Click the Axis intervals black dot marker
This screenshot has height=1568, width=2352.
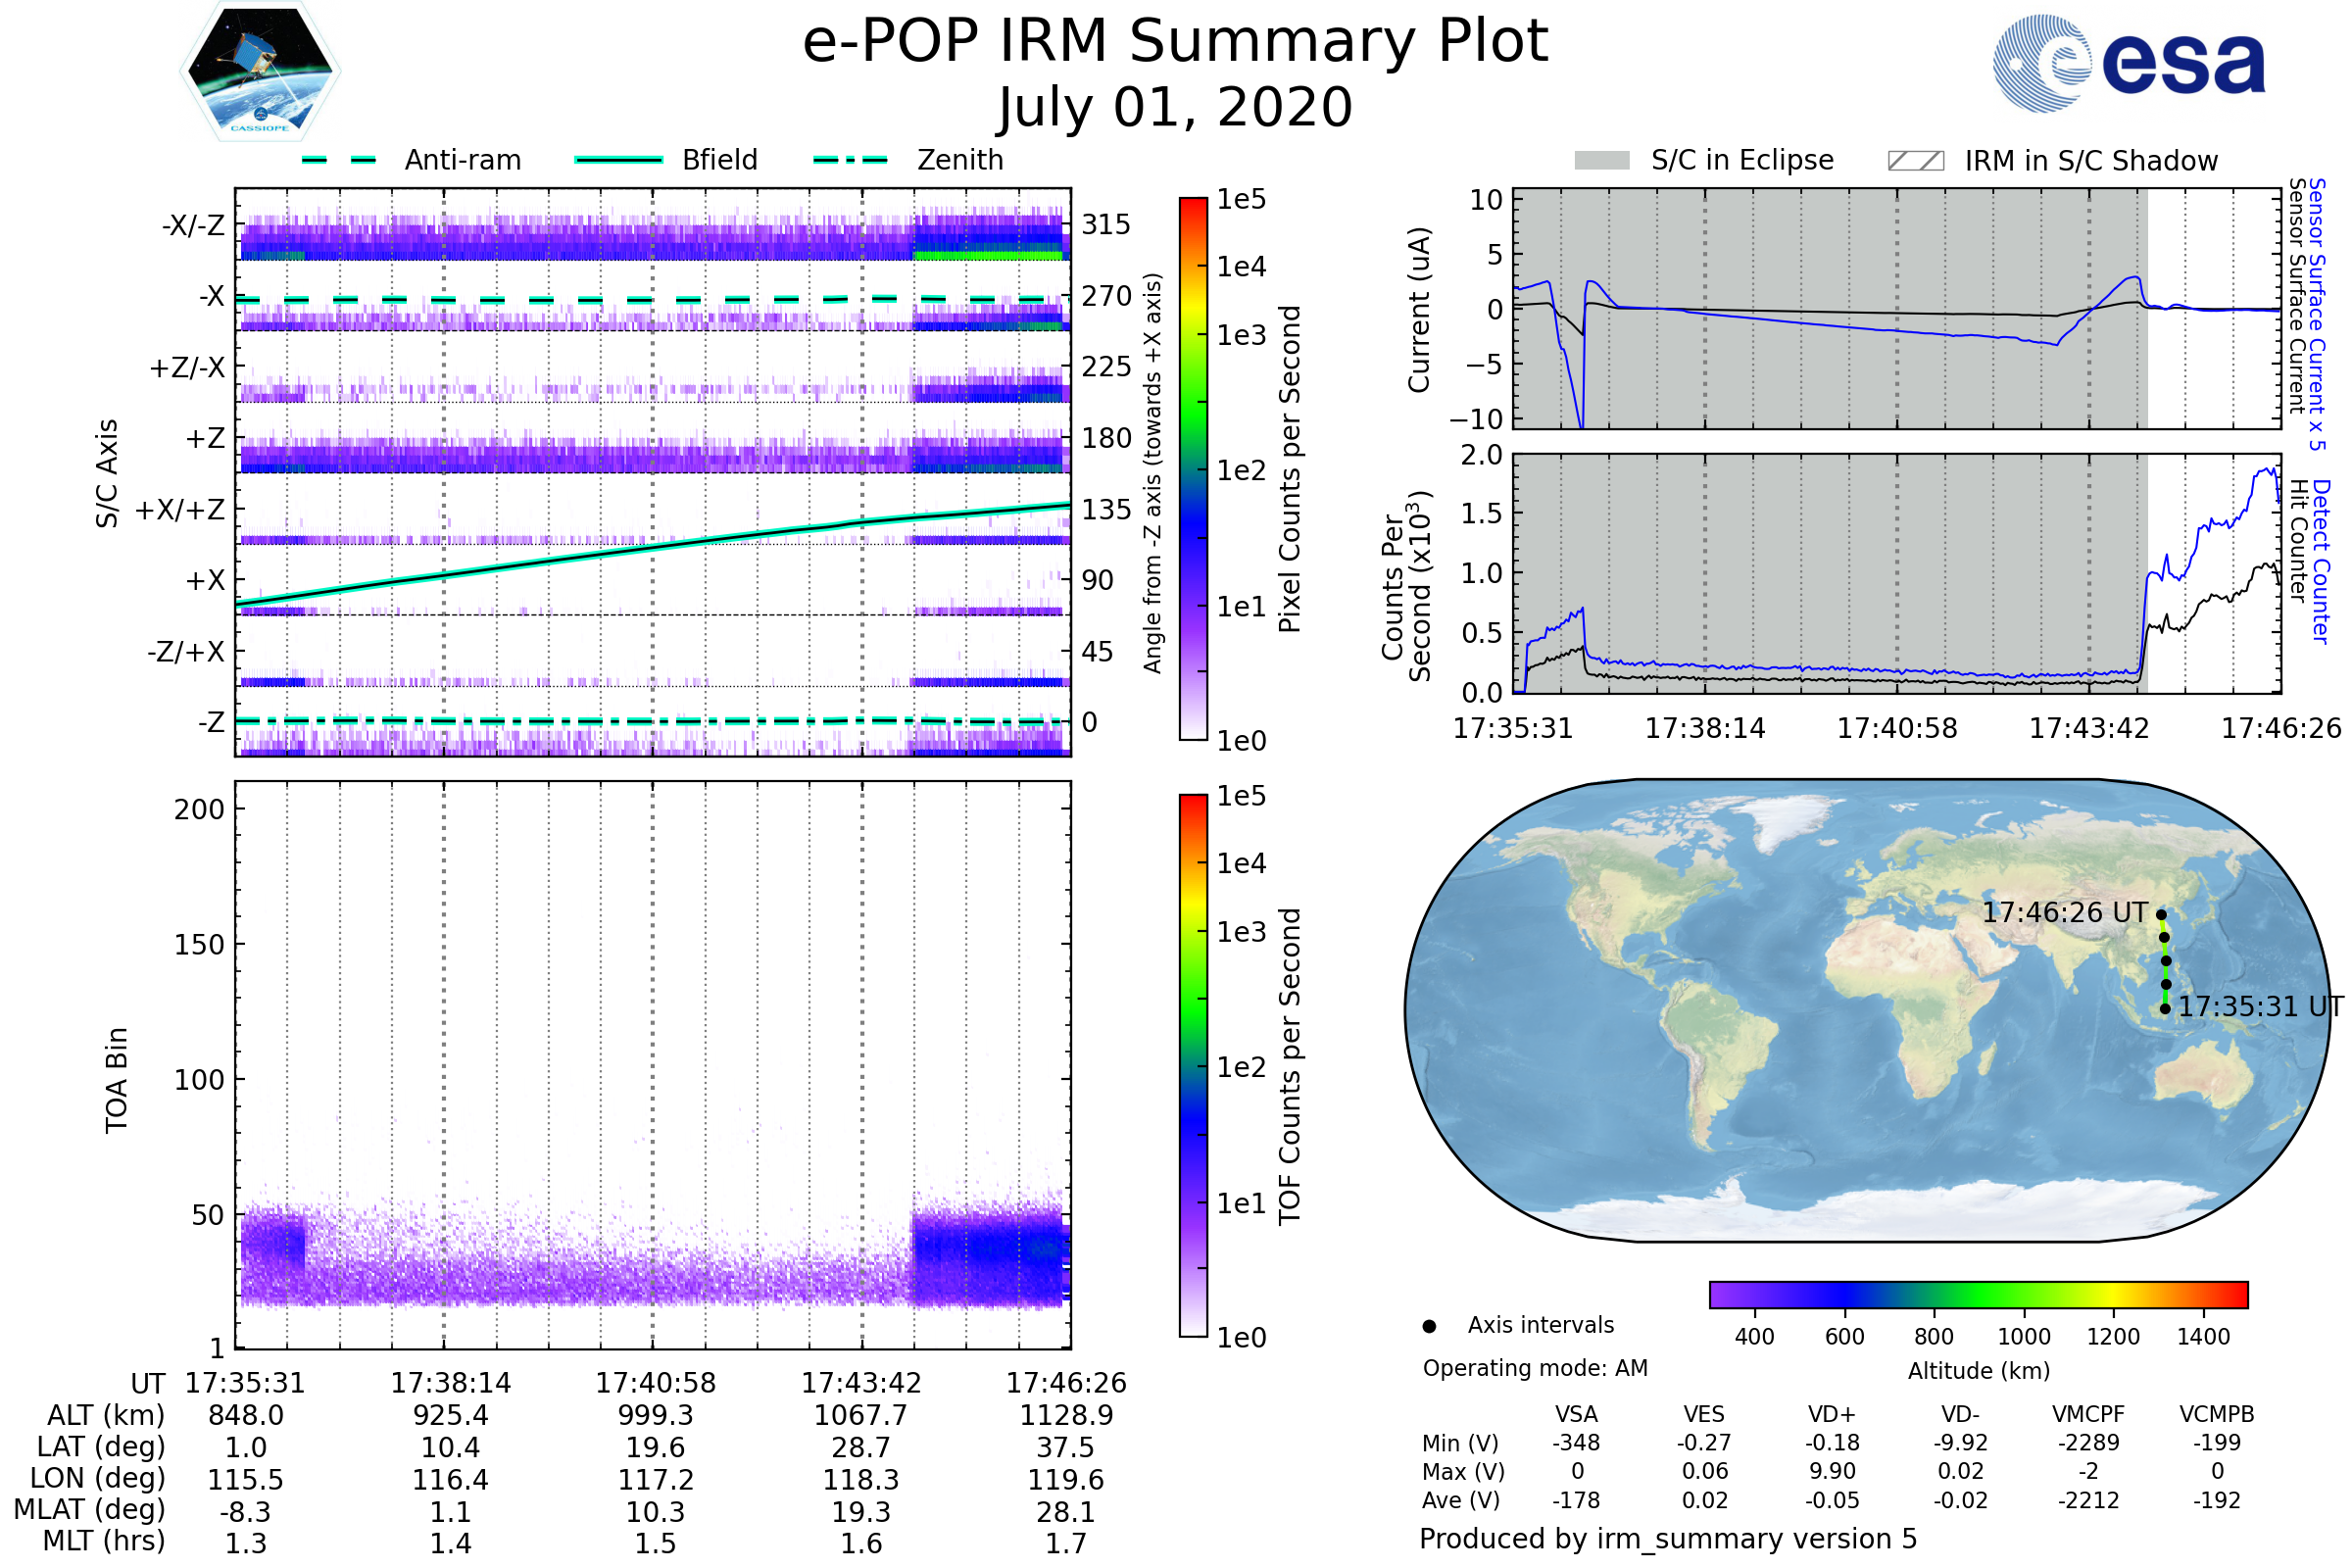(1429, 1326)
